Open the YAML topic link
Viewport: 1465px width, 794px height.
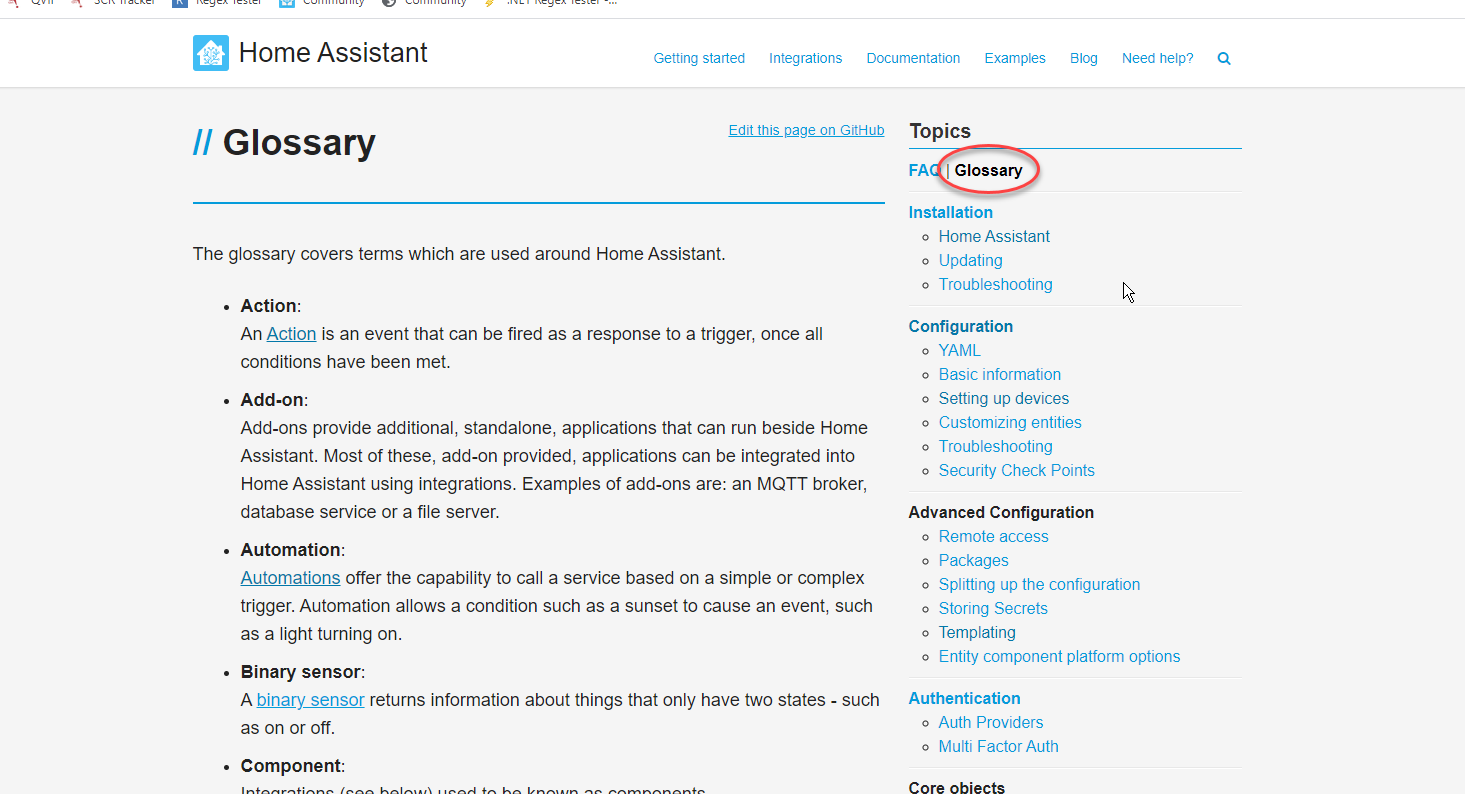click(x=960, y=350)
